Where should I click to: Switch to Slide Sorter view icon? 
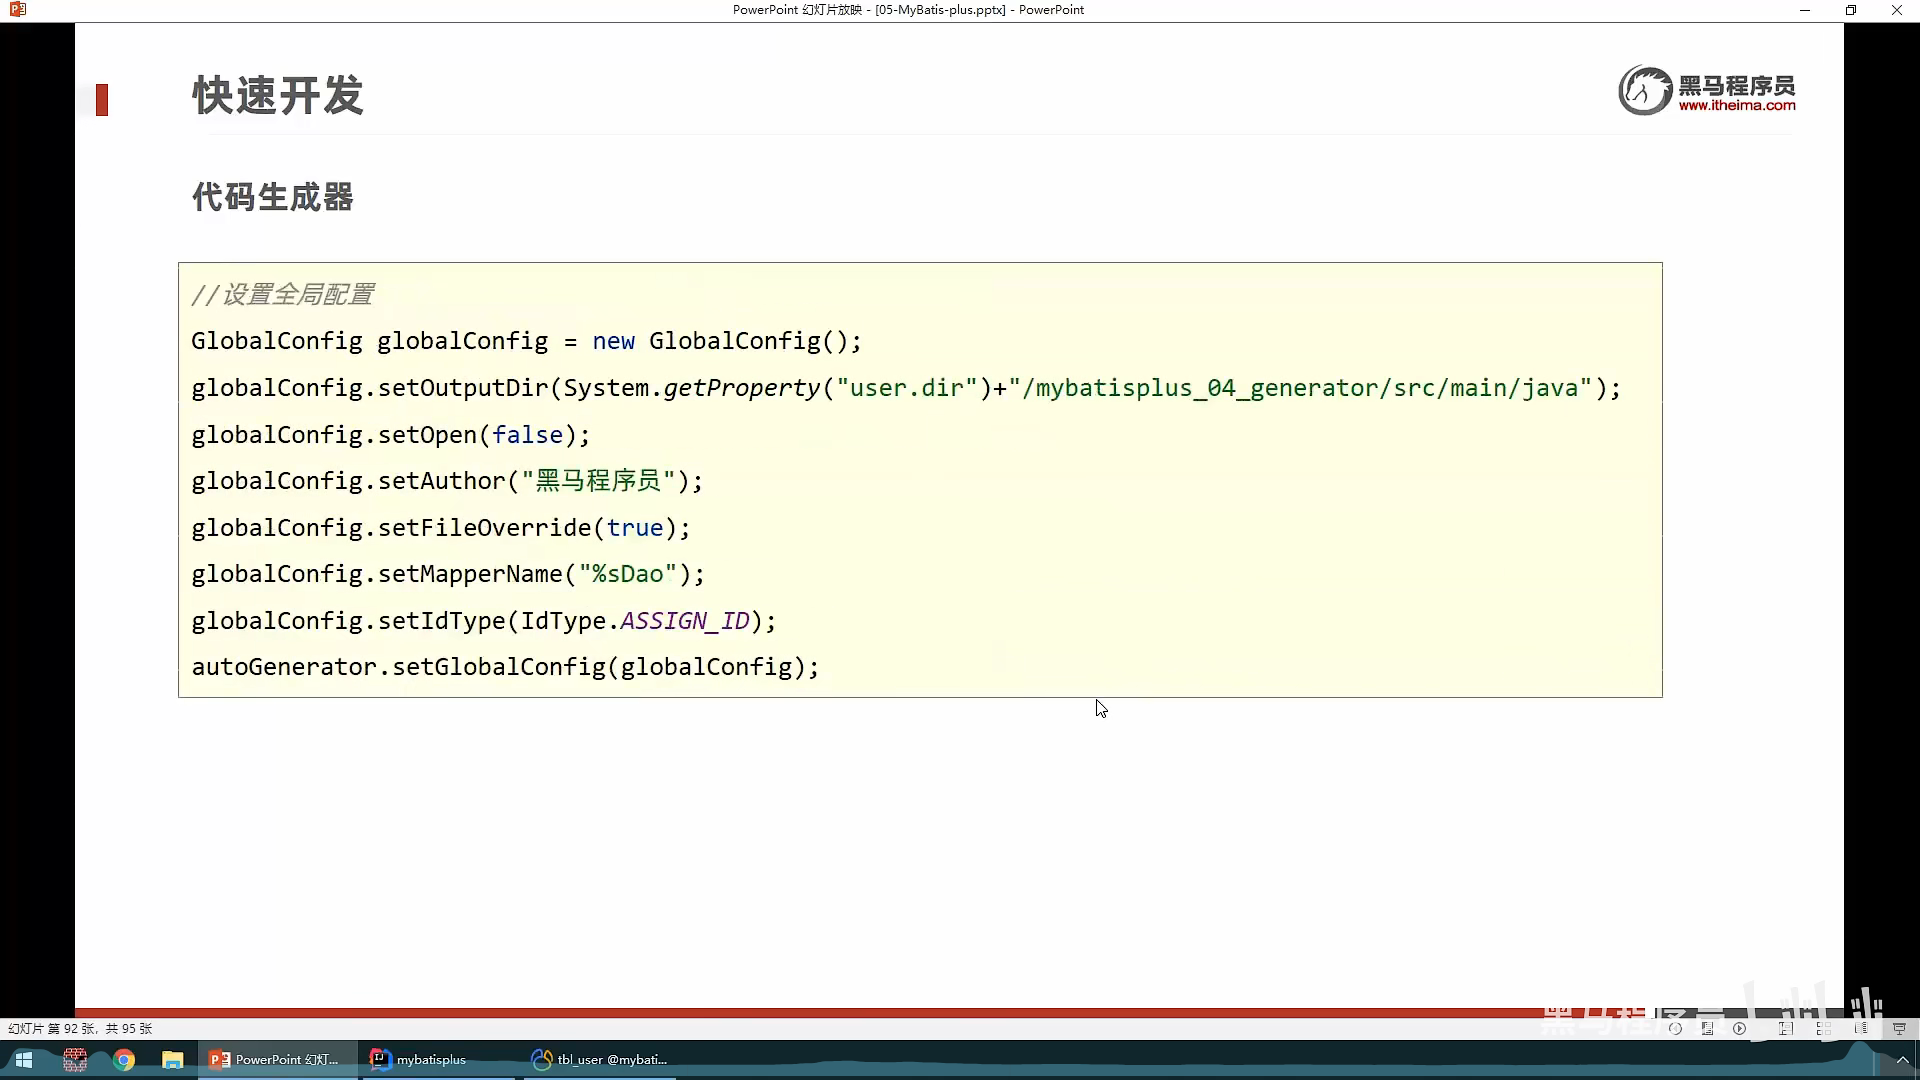1824,1028
